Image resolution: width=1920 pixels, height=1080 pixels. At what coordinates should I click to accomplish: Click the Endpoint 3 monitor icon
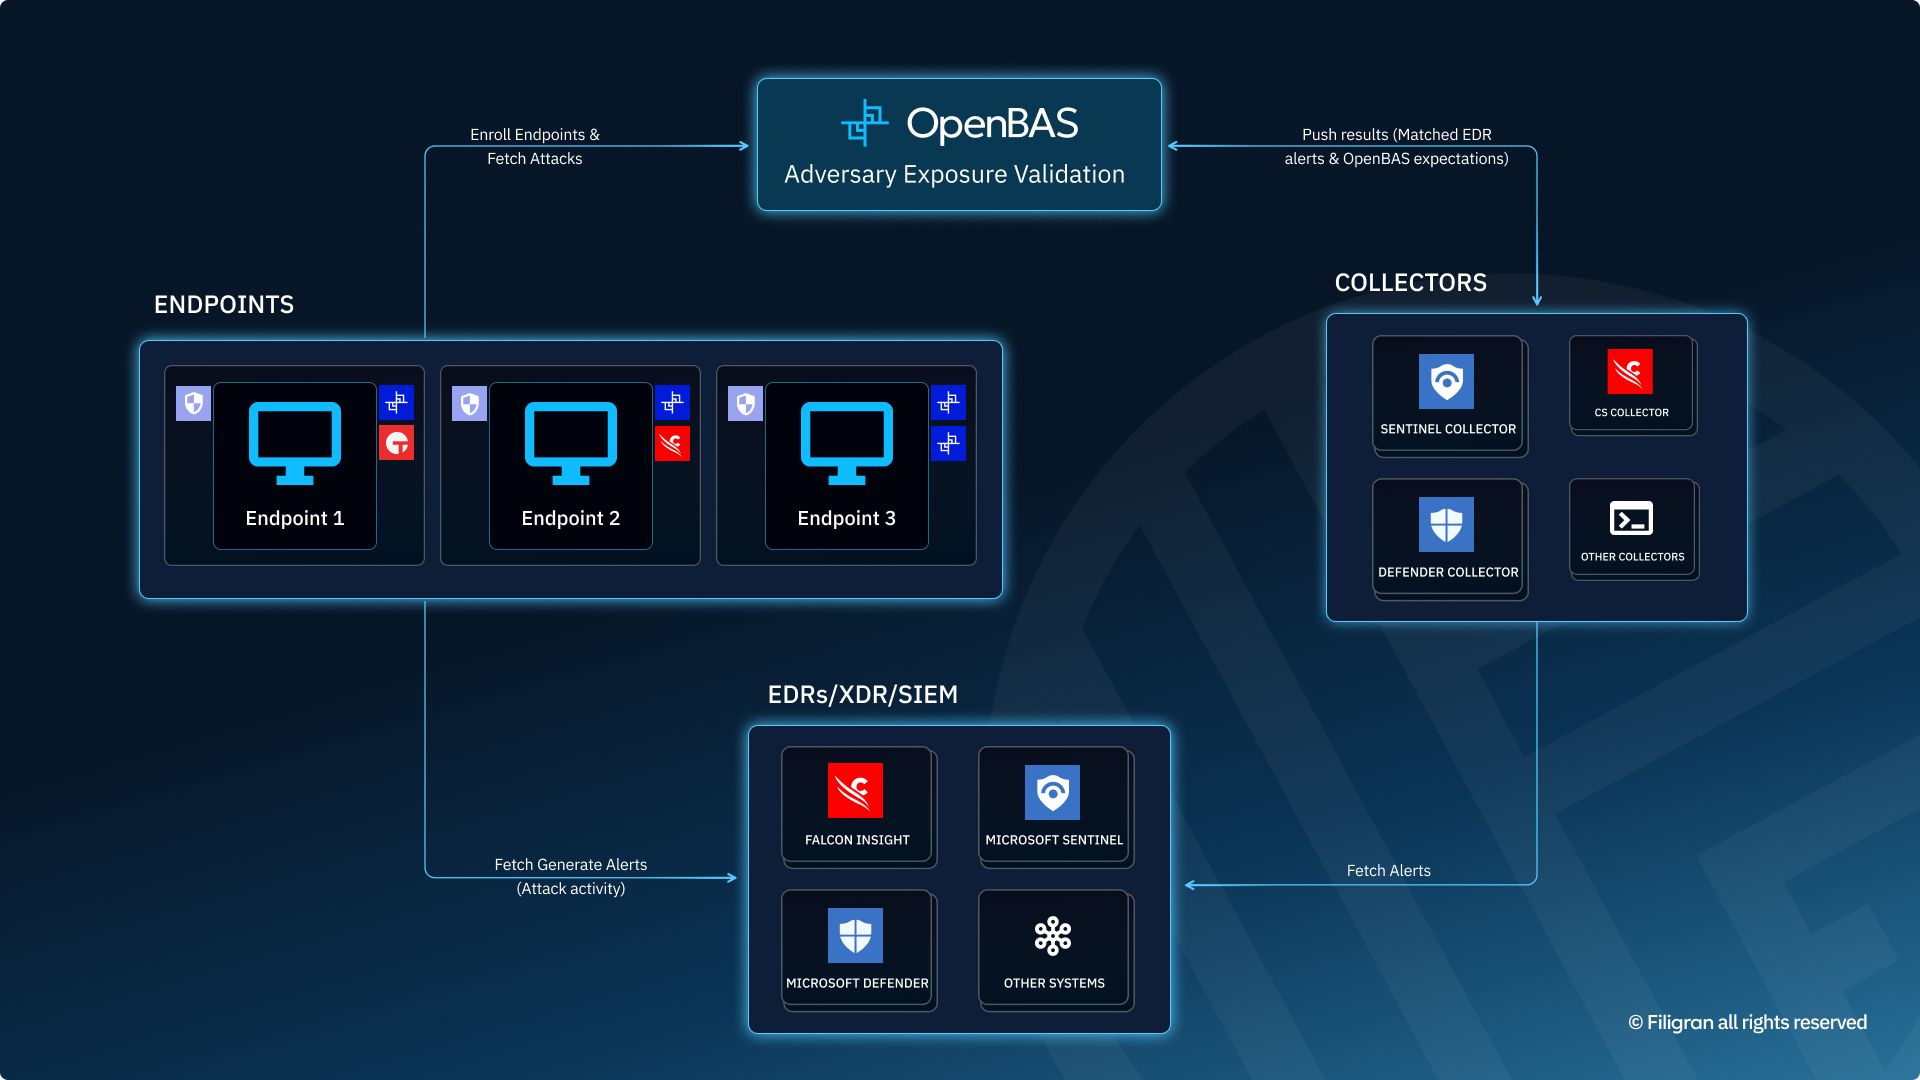(847, 443)
